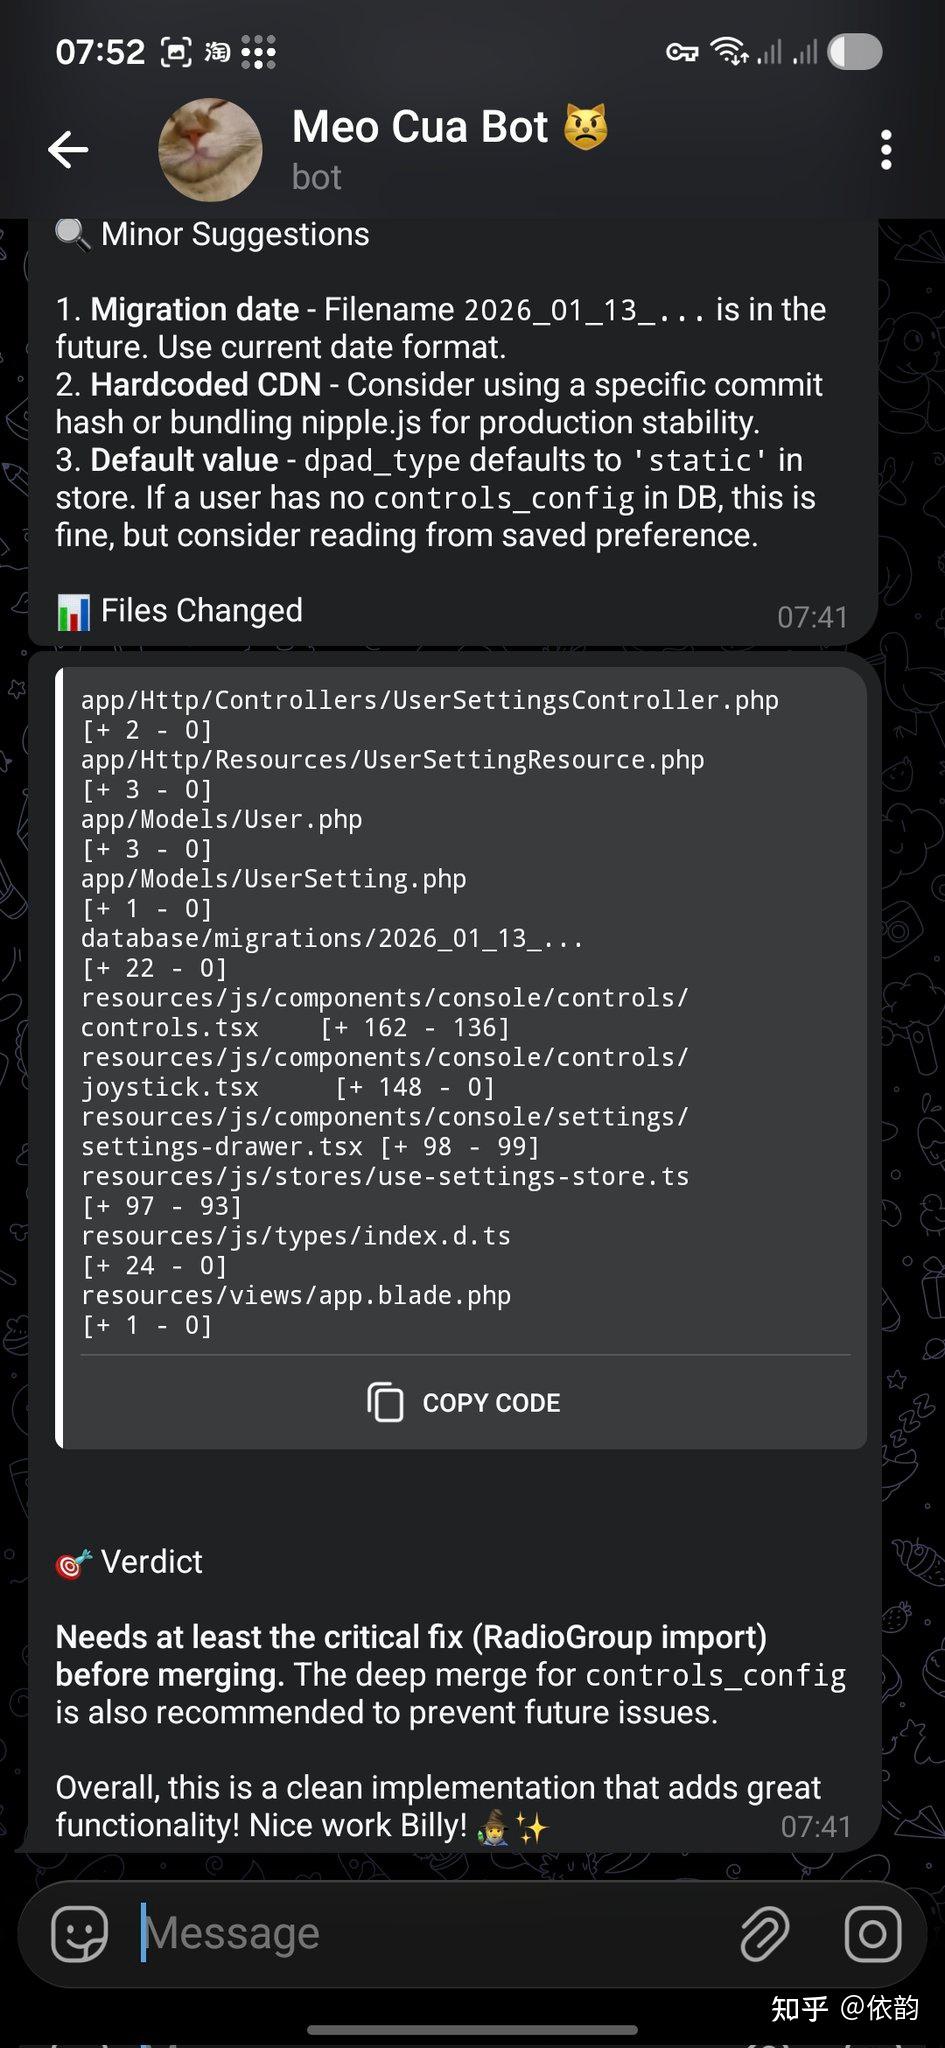Image resolution: width=945 pixels, height=2048 pixels.
Task: Tap the copy icon beside COPY CODE
Action: pos(385,1402)
